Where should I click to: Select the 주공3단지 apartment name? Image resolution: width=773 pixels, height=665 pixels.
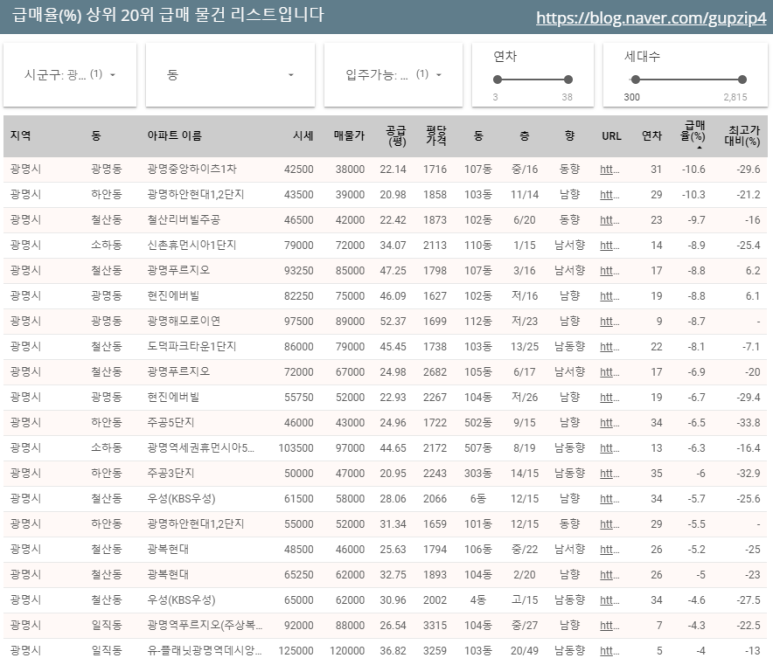click(x=171, y=473)
